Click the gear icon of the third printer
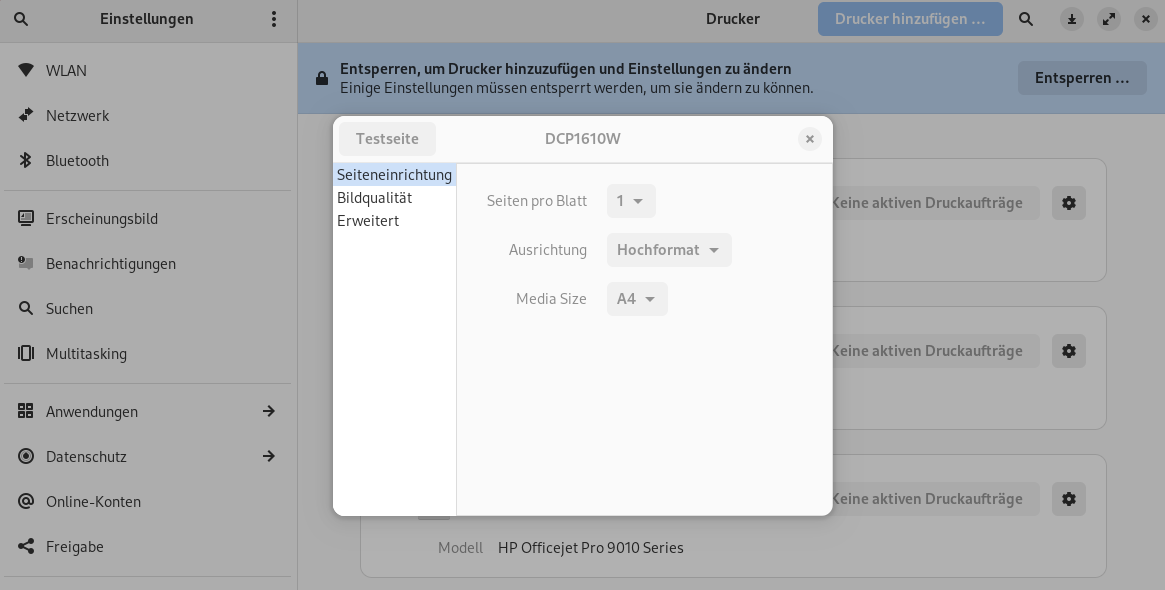Screen dimensions: 1165x590 [x=1069, y=499]
